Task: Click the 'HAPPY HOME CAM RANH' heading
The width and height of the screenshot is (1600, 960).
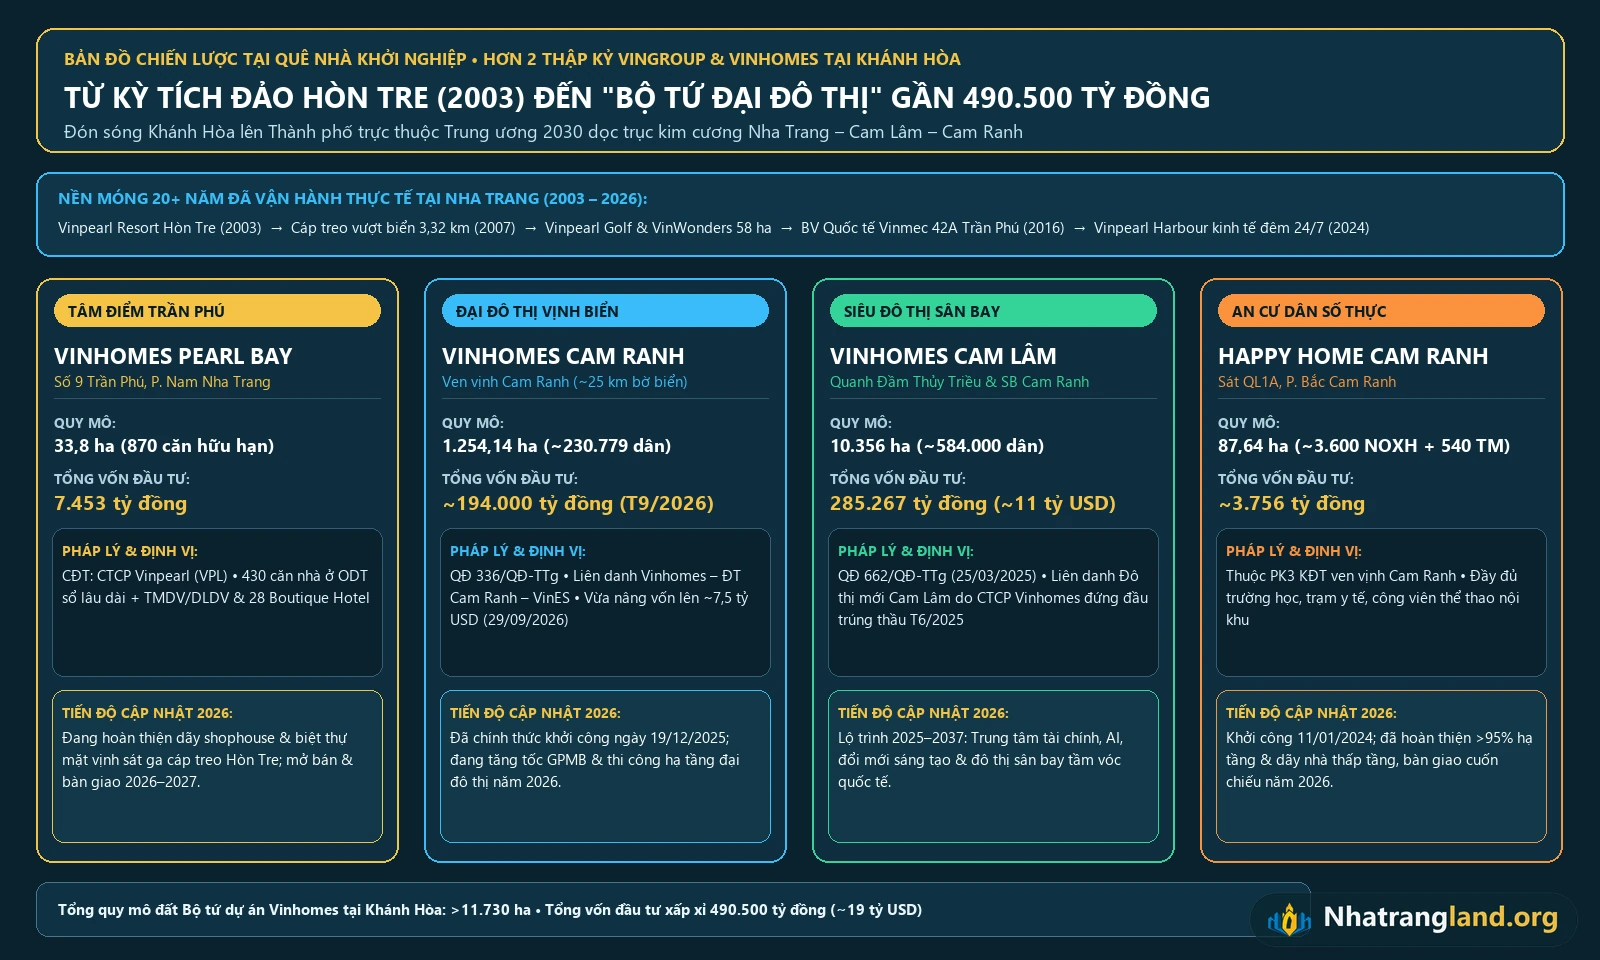Action: 1353,356
